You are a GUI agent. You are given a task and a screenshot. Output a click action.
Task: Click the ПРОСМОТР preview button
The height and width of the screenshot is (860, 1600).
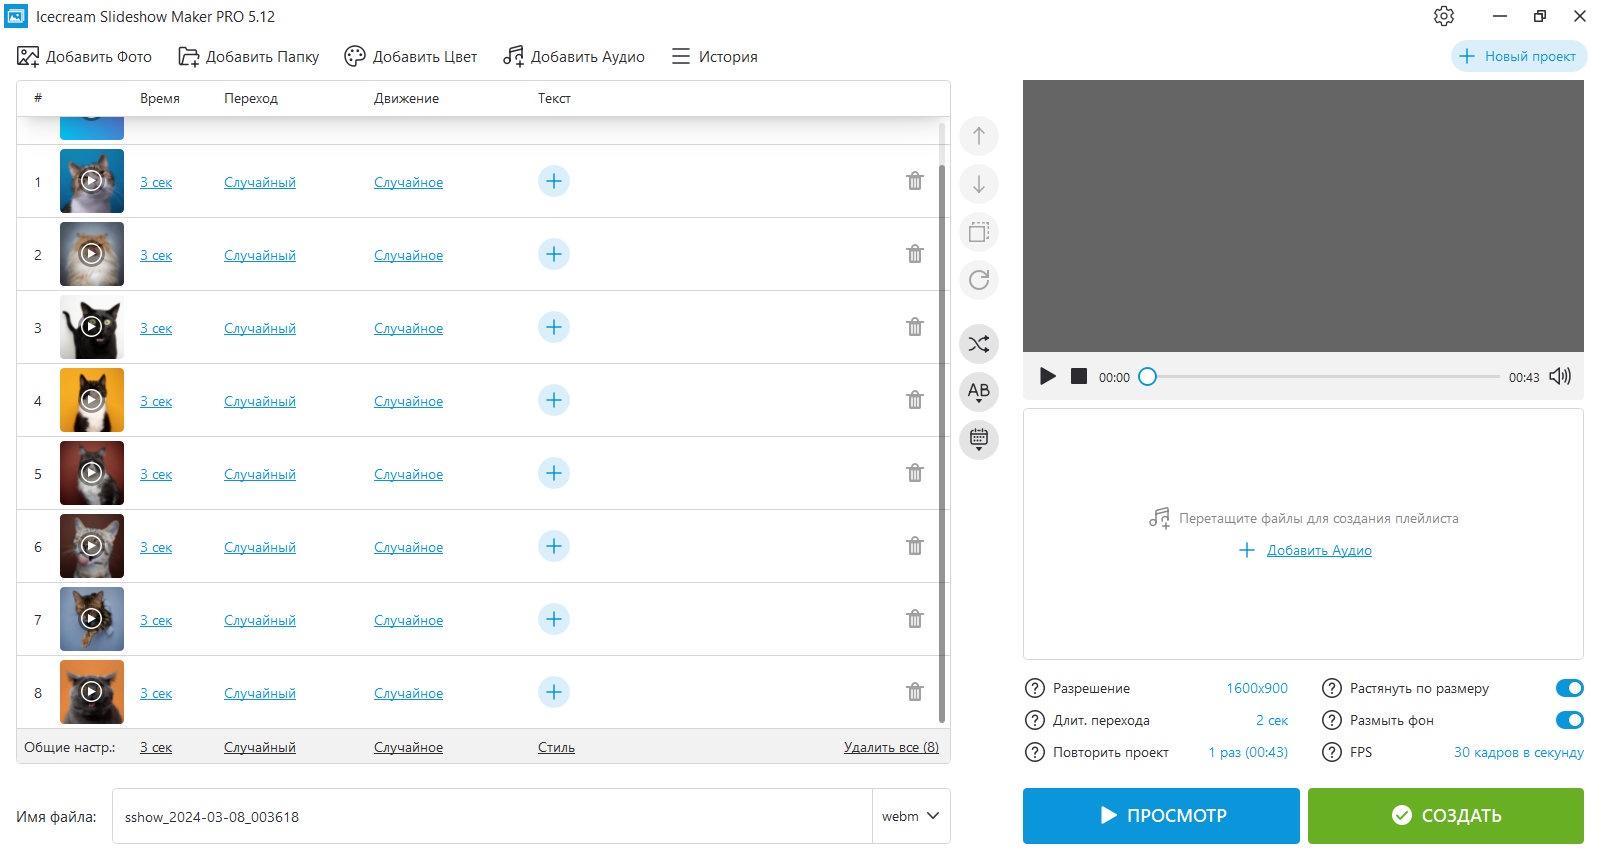(1161, 815)
